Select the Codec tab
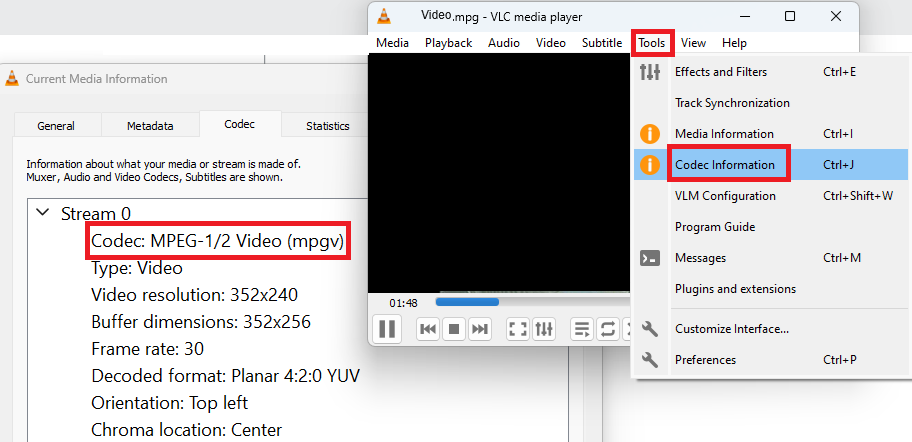The height and width of the screenshot is (442, 912). pyautogui.click(x=240, y=124)
